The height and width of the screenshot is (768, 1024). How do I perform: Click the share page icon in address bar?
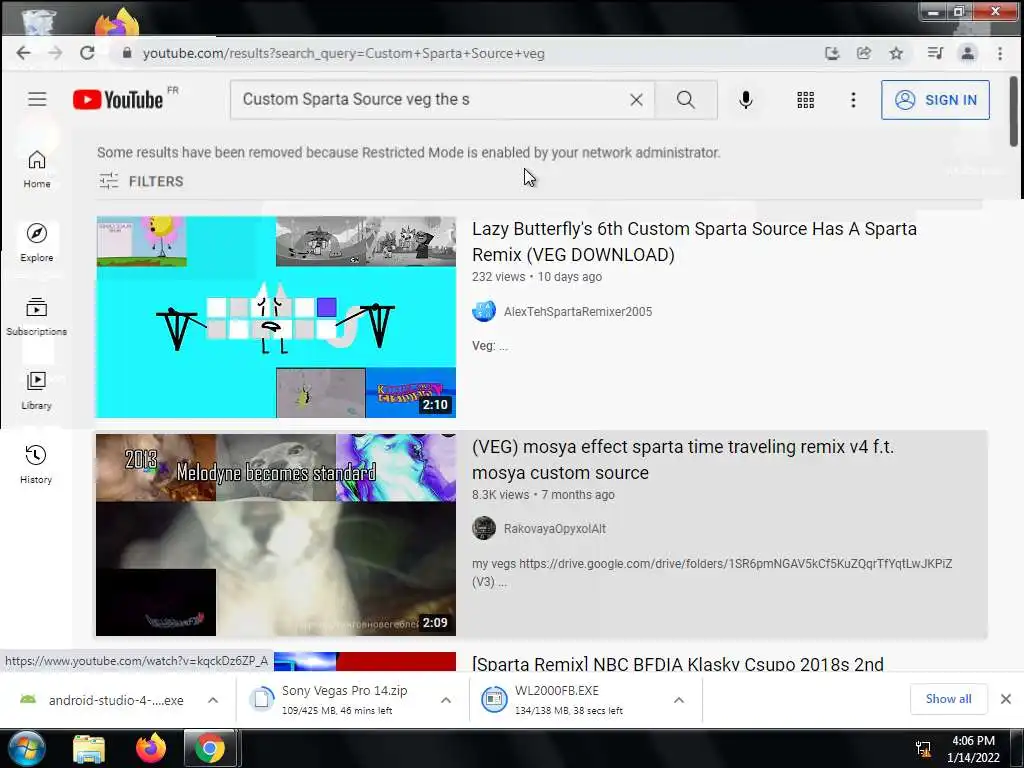tap(864, 54)
